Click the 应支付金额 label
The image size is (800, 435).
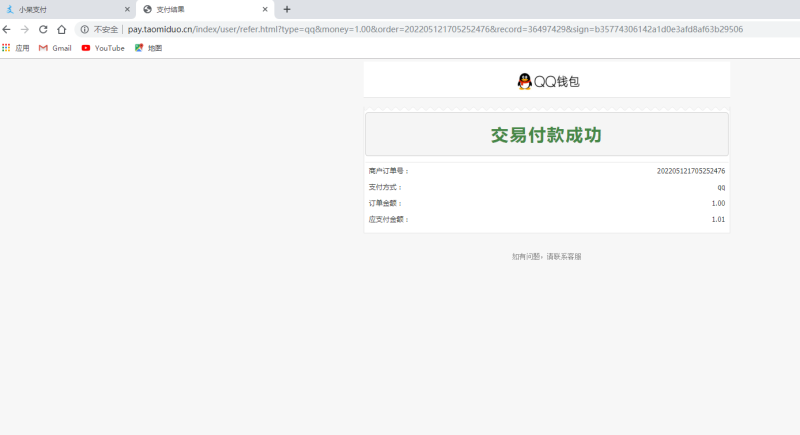pos(389,219)
